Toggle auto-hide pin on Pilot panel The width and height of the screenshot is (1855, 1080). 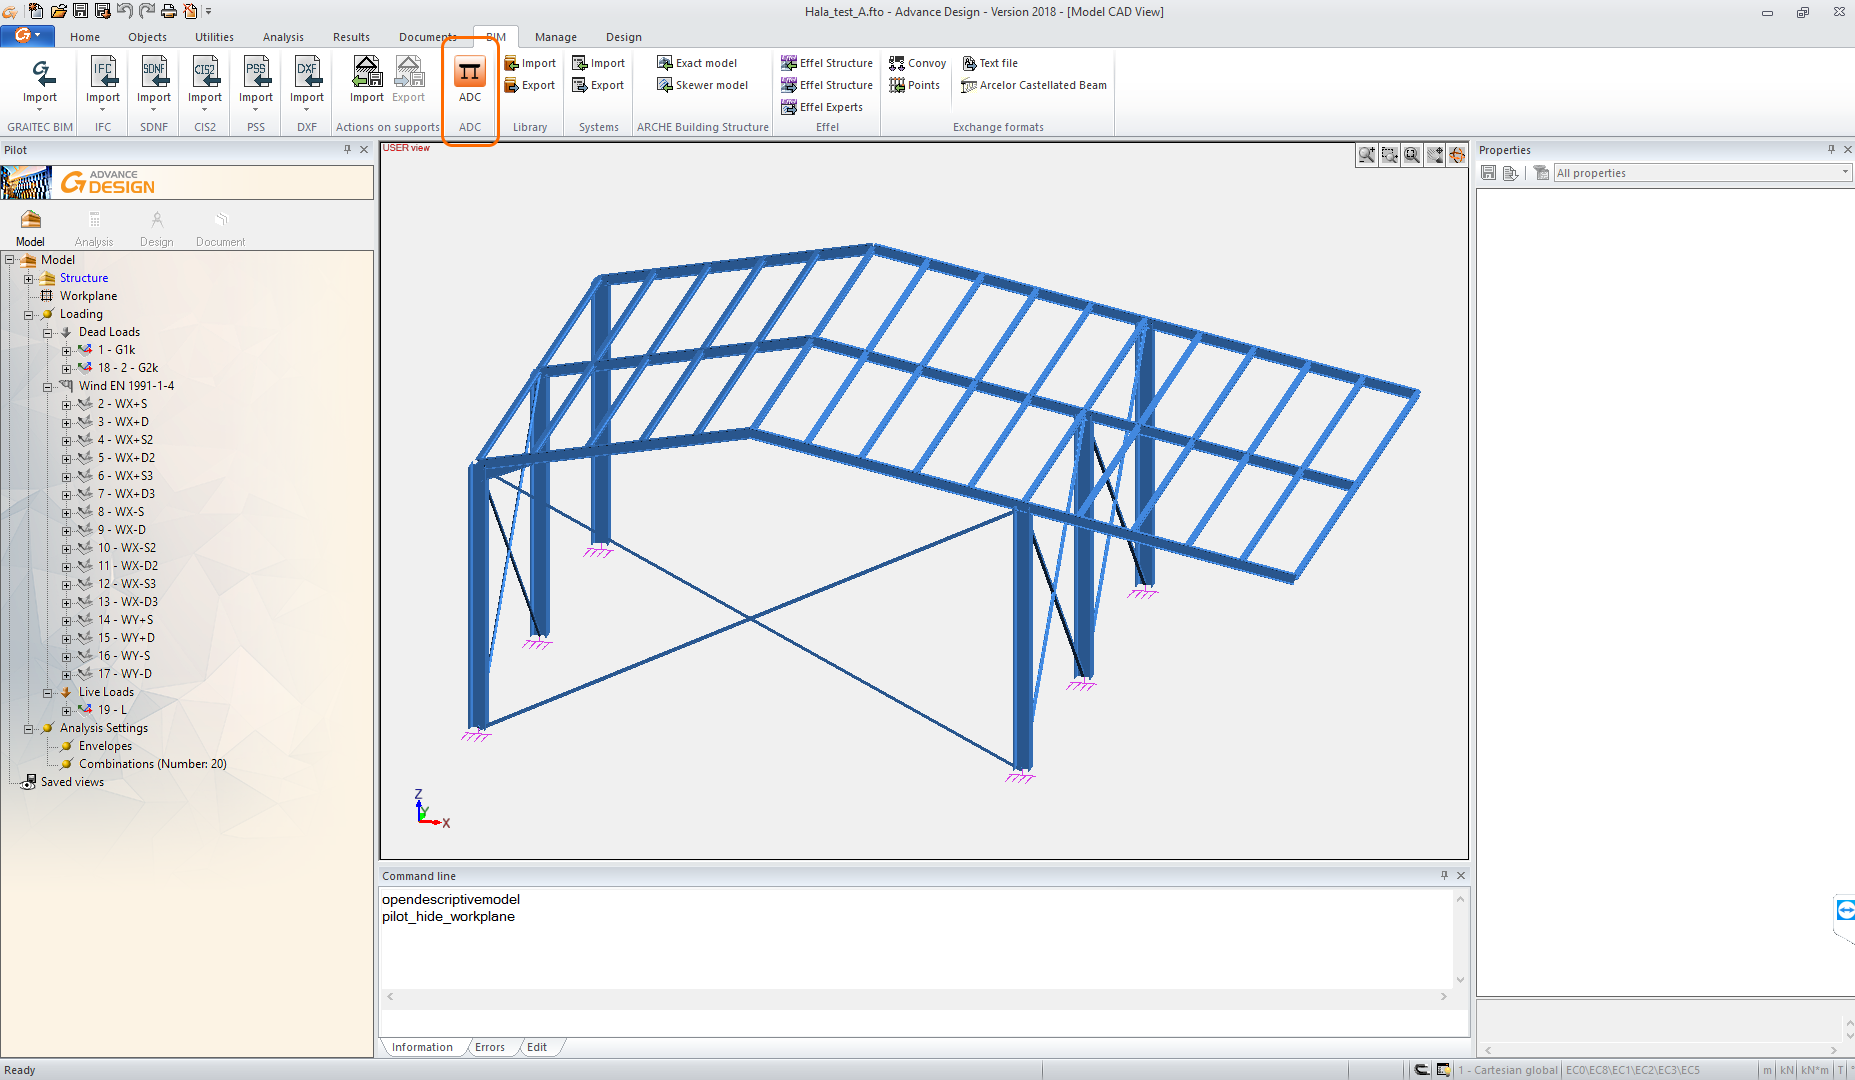(x=347, y=150)
